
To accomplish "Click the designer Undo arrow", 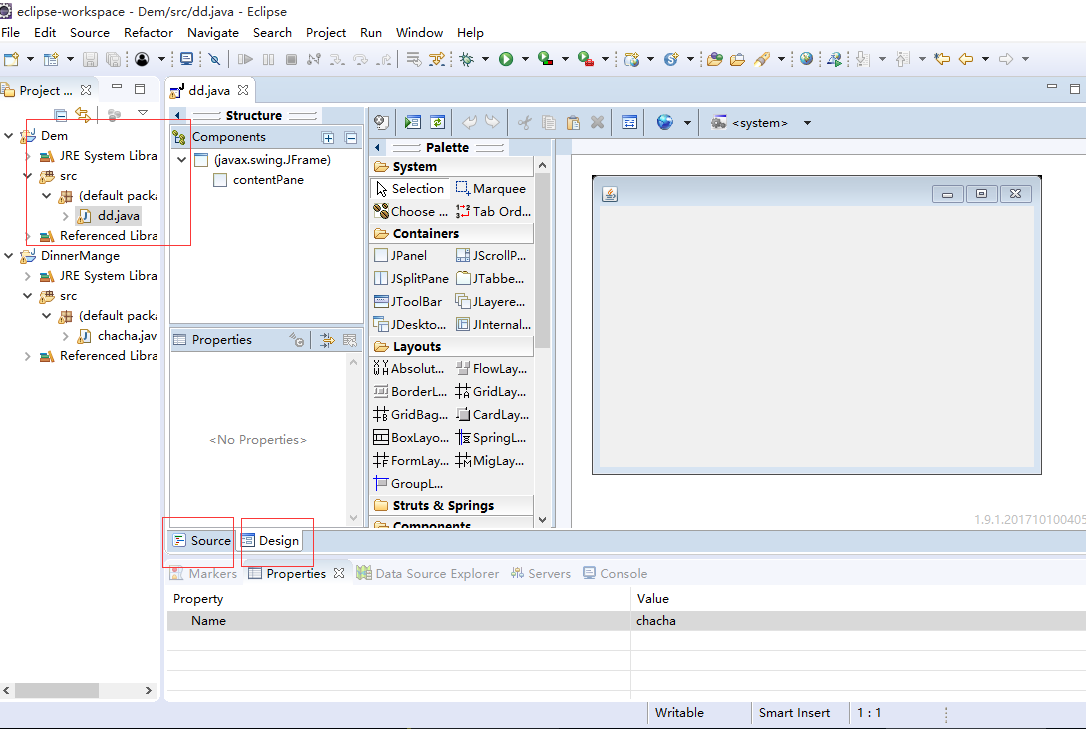I will pyautogui.click(x=469, y=123).
